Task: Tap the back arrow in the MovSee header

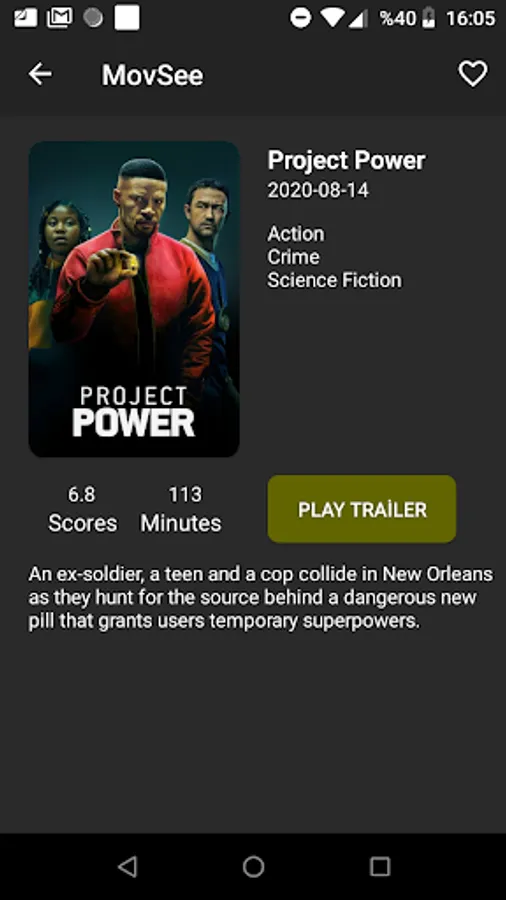Action: [40, 74]
